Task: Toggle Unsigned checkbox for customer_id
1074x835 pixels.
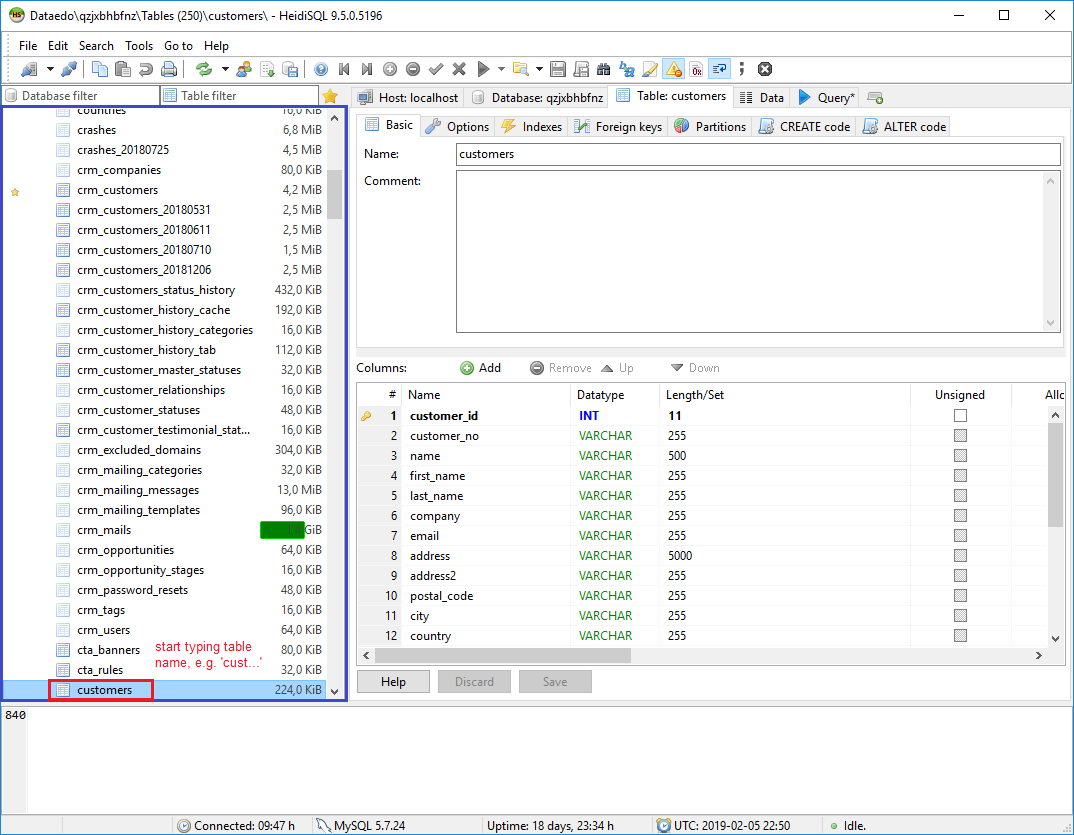Action: pos(960,415)
